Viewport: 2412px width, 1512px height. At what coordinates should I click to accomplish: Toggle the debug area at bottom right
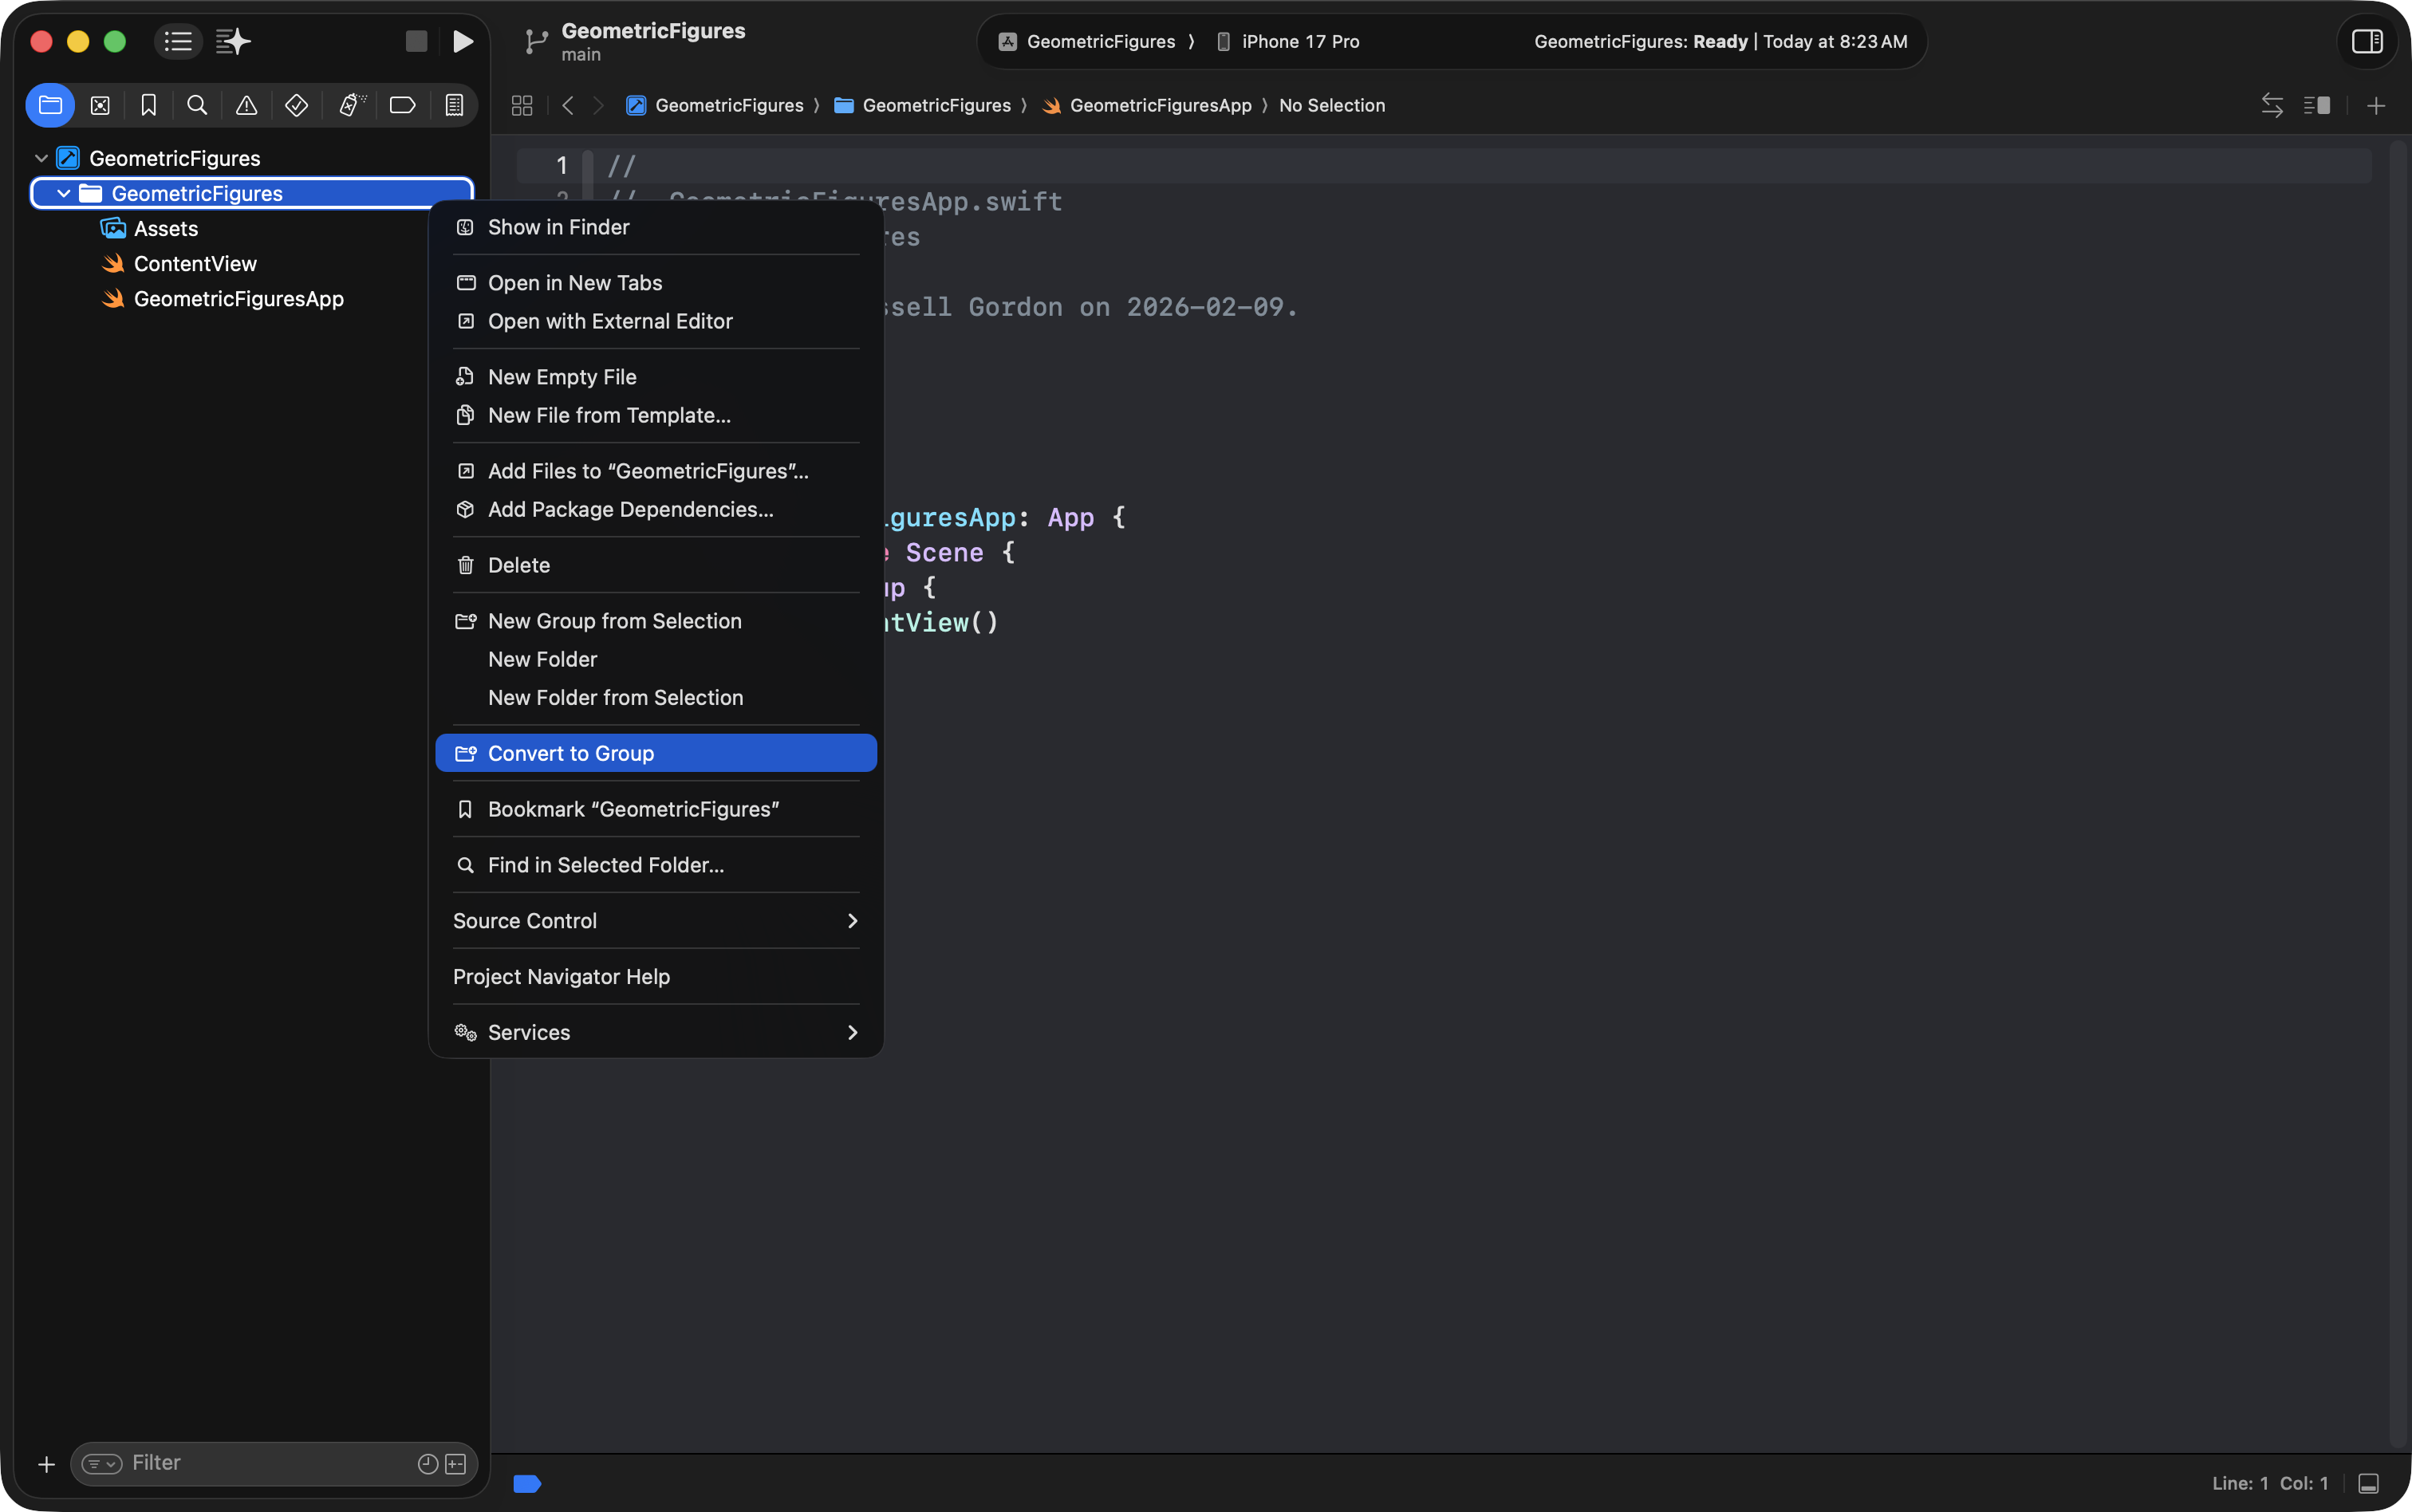(x=2368, y=1483)
